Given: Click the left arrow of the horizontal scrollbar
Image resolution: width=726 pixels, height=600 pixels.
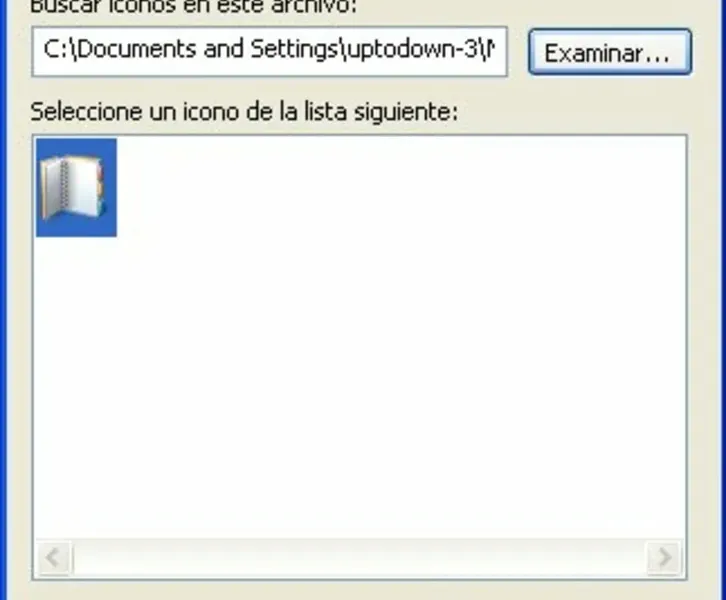Looking at the screenshot, I should click(x=54, y=557).
